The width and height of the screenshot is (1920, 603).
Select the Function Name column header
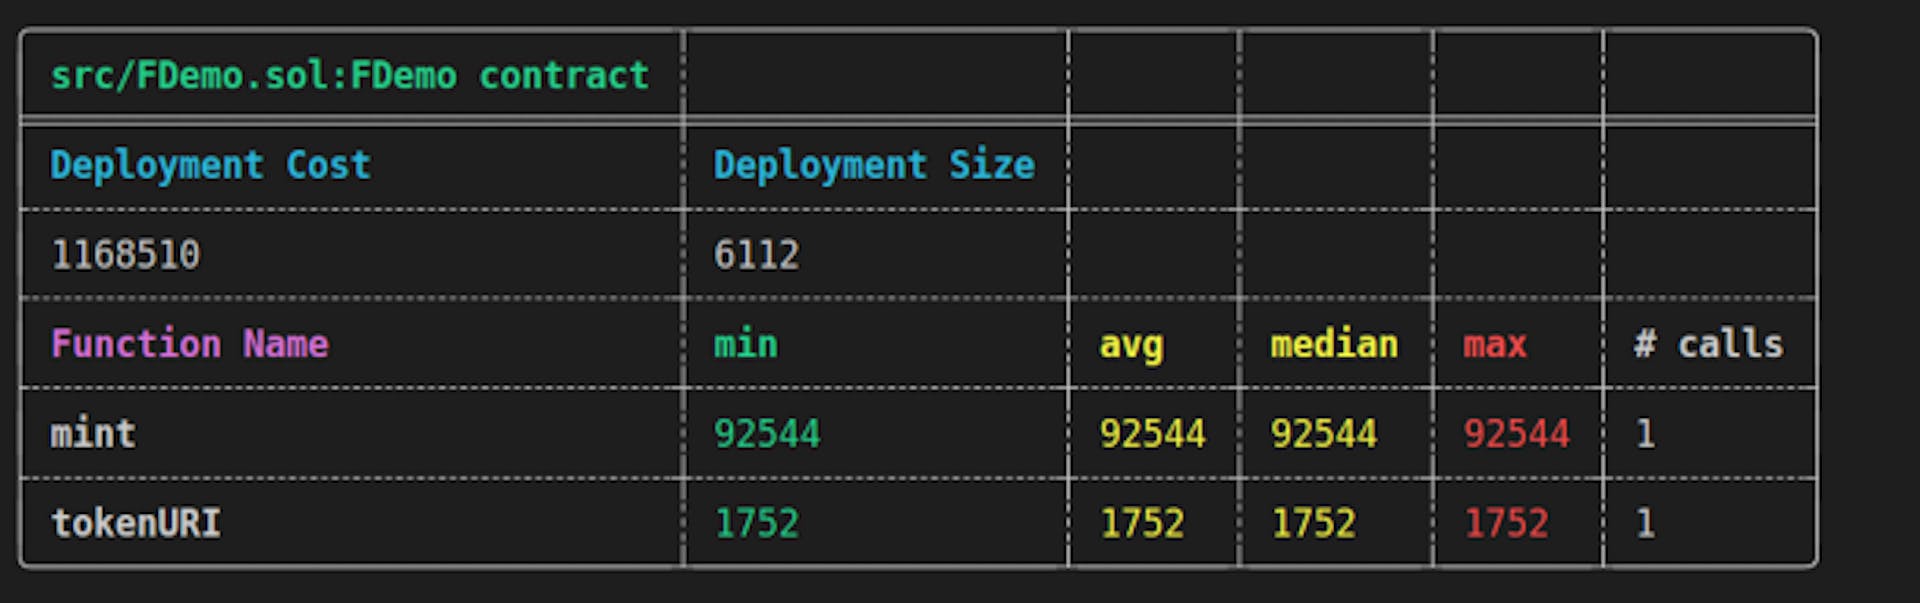pyautogui.click(x=189, y=344)
